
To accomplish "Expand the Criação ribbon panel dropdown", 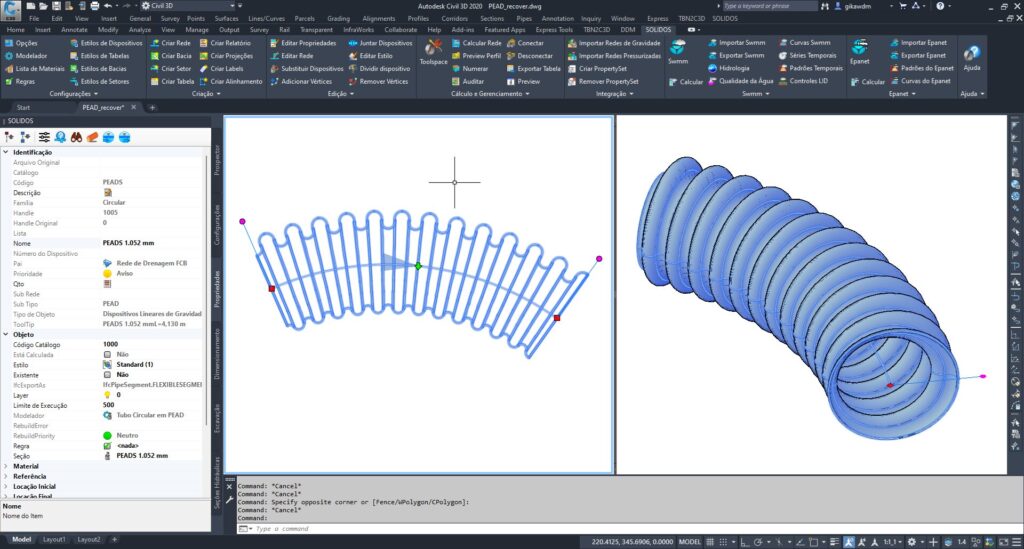I will (206, 94).
